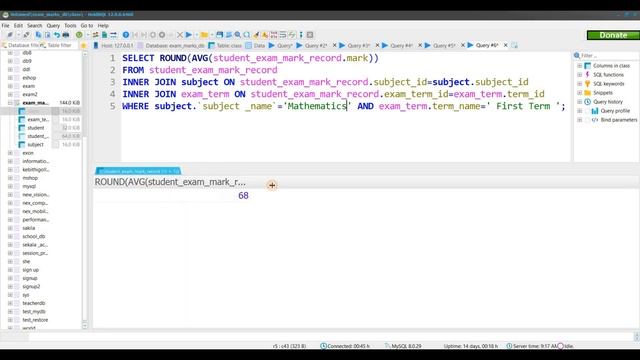The image size is (640, 360).
Task: Expand Snippets node
Action: click(x=580, y=93)
